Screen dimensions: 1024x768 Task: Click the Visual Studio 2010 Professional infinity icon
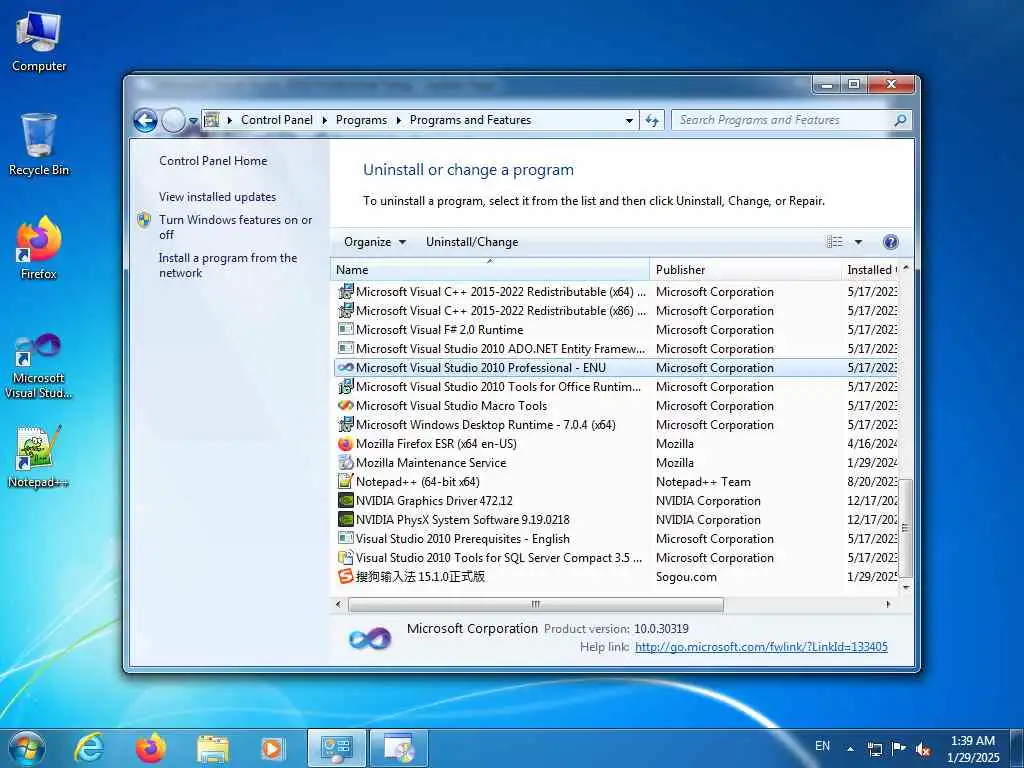(x=345, y=368)
